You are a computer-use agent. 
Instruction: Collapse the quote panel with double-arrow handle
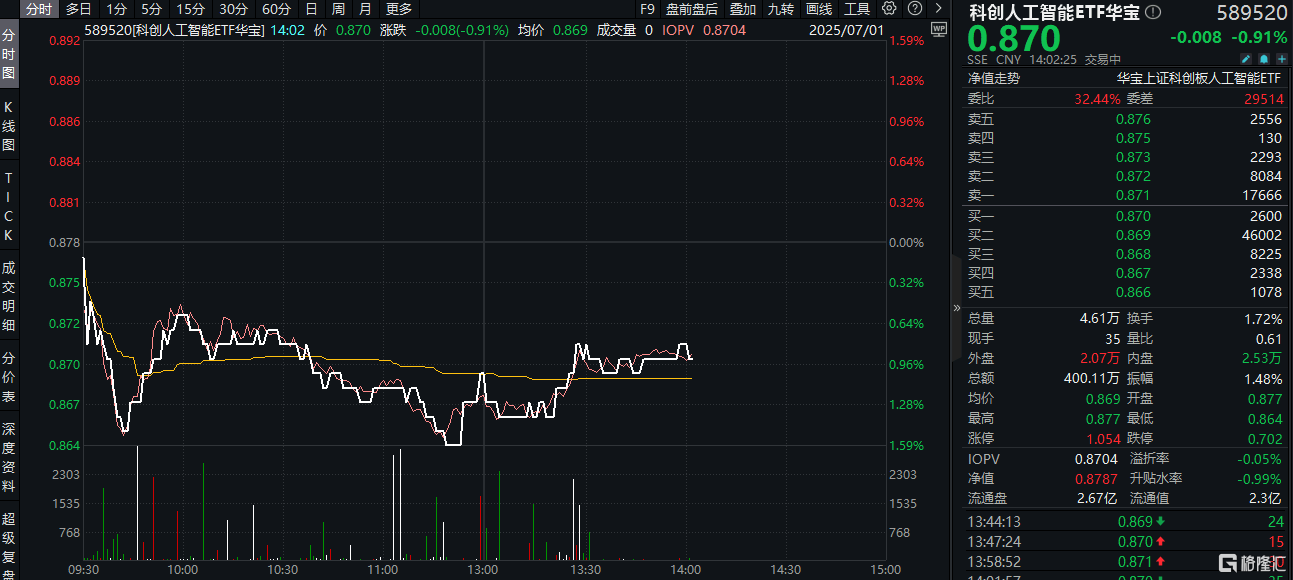955,309
